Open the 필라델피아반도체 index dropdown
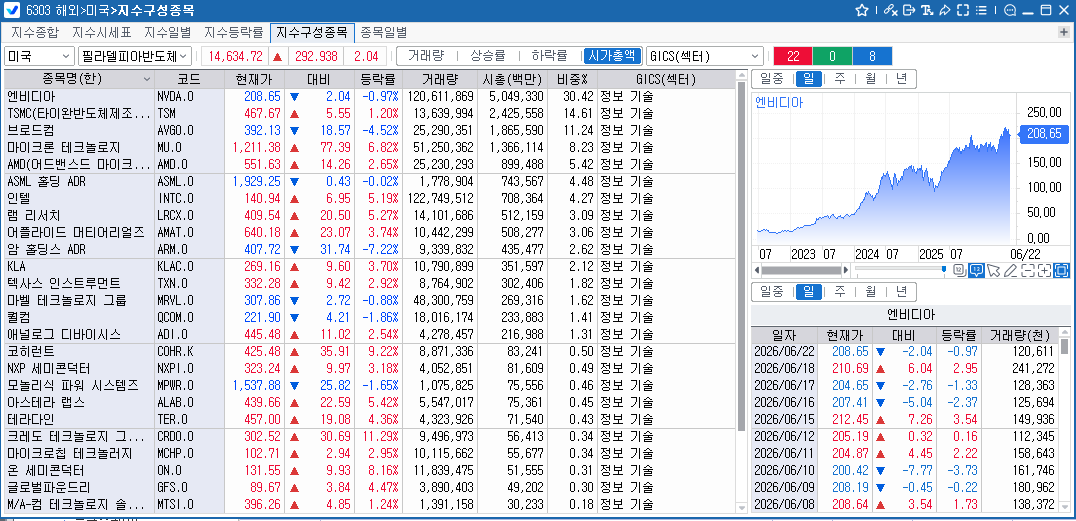 point(135,56)
